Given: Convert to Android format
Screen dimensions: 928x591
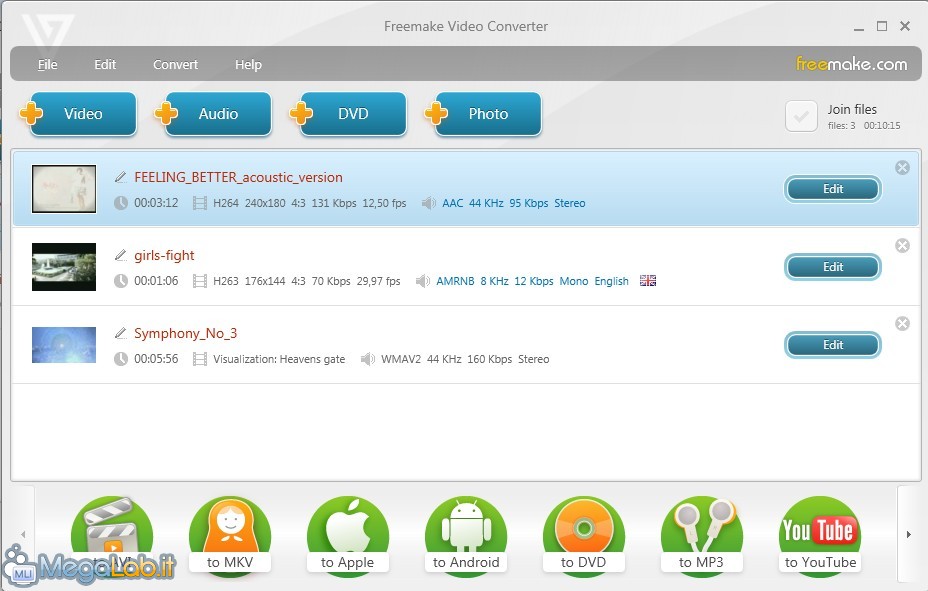Looking at the screenshot, I should coord(466,535).
